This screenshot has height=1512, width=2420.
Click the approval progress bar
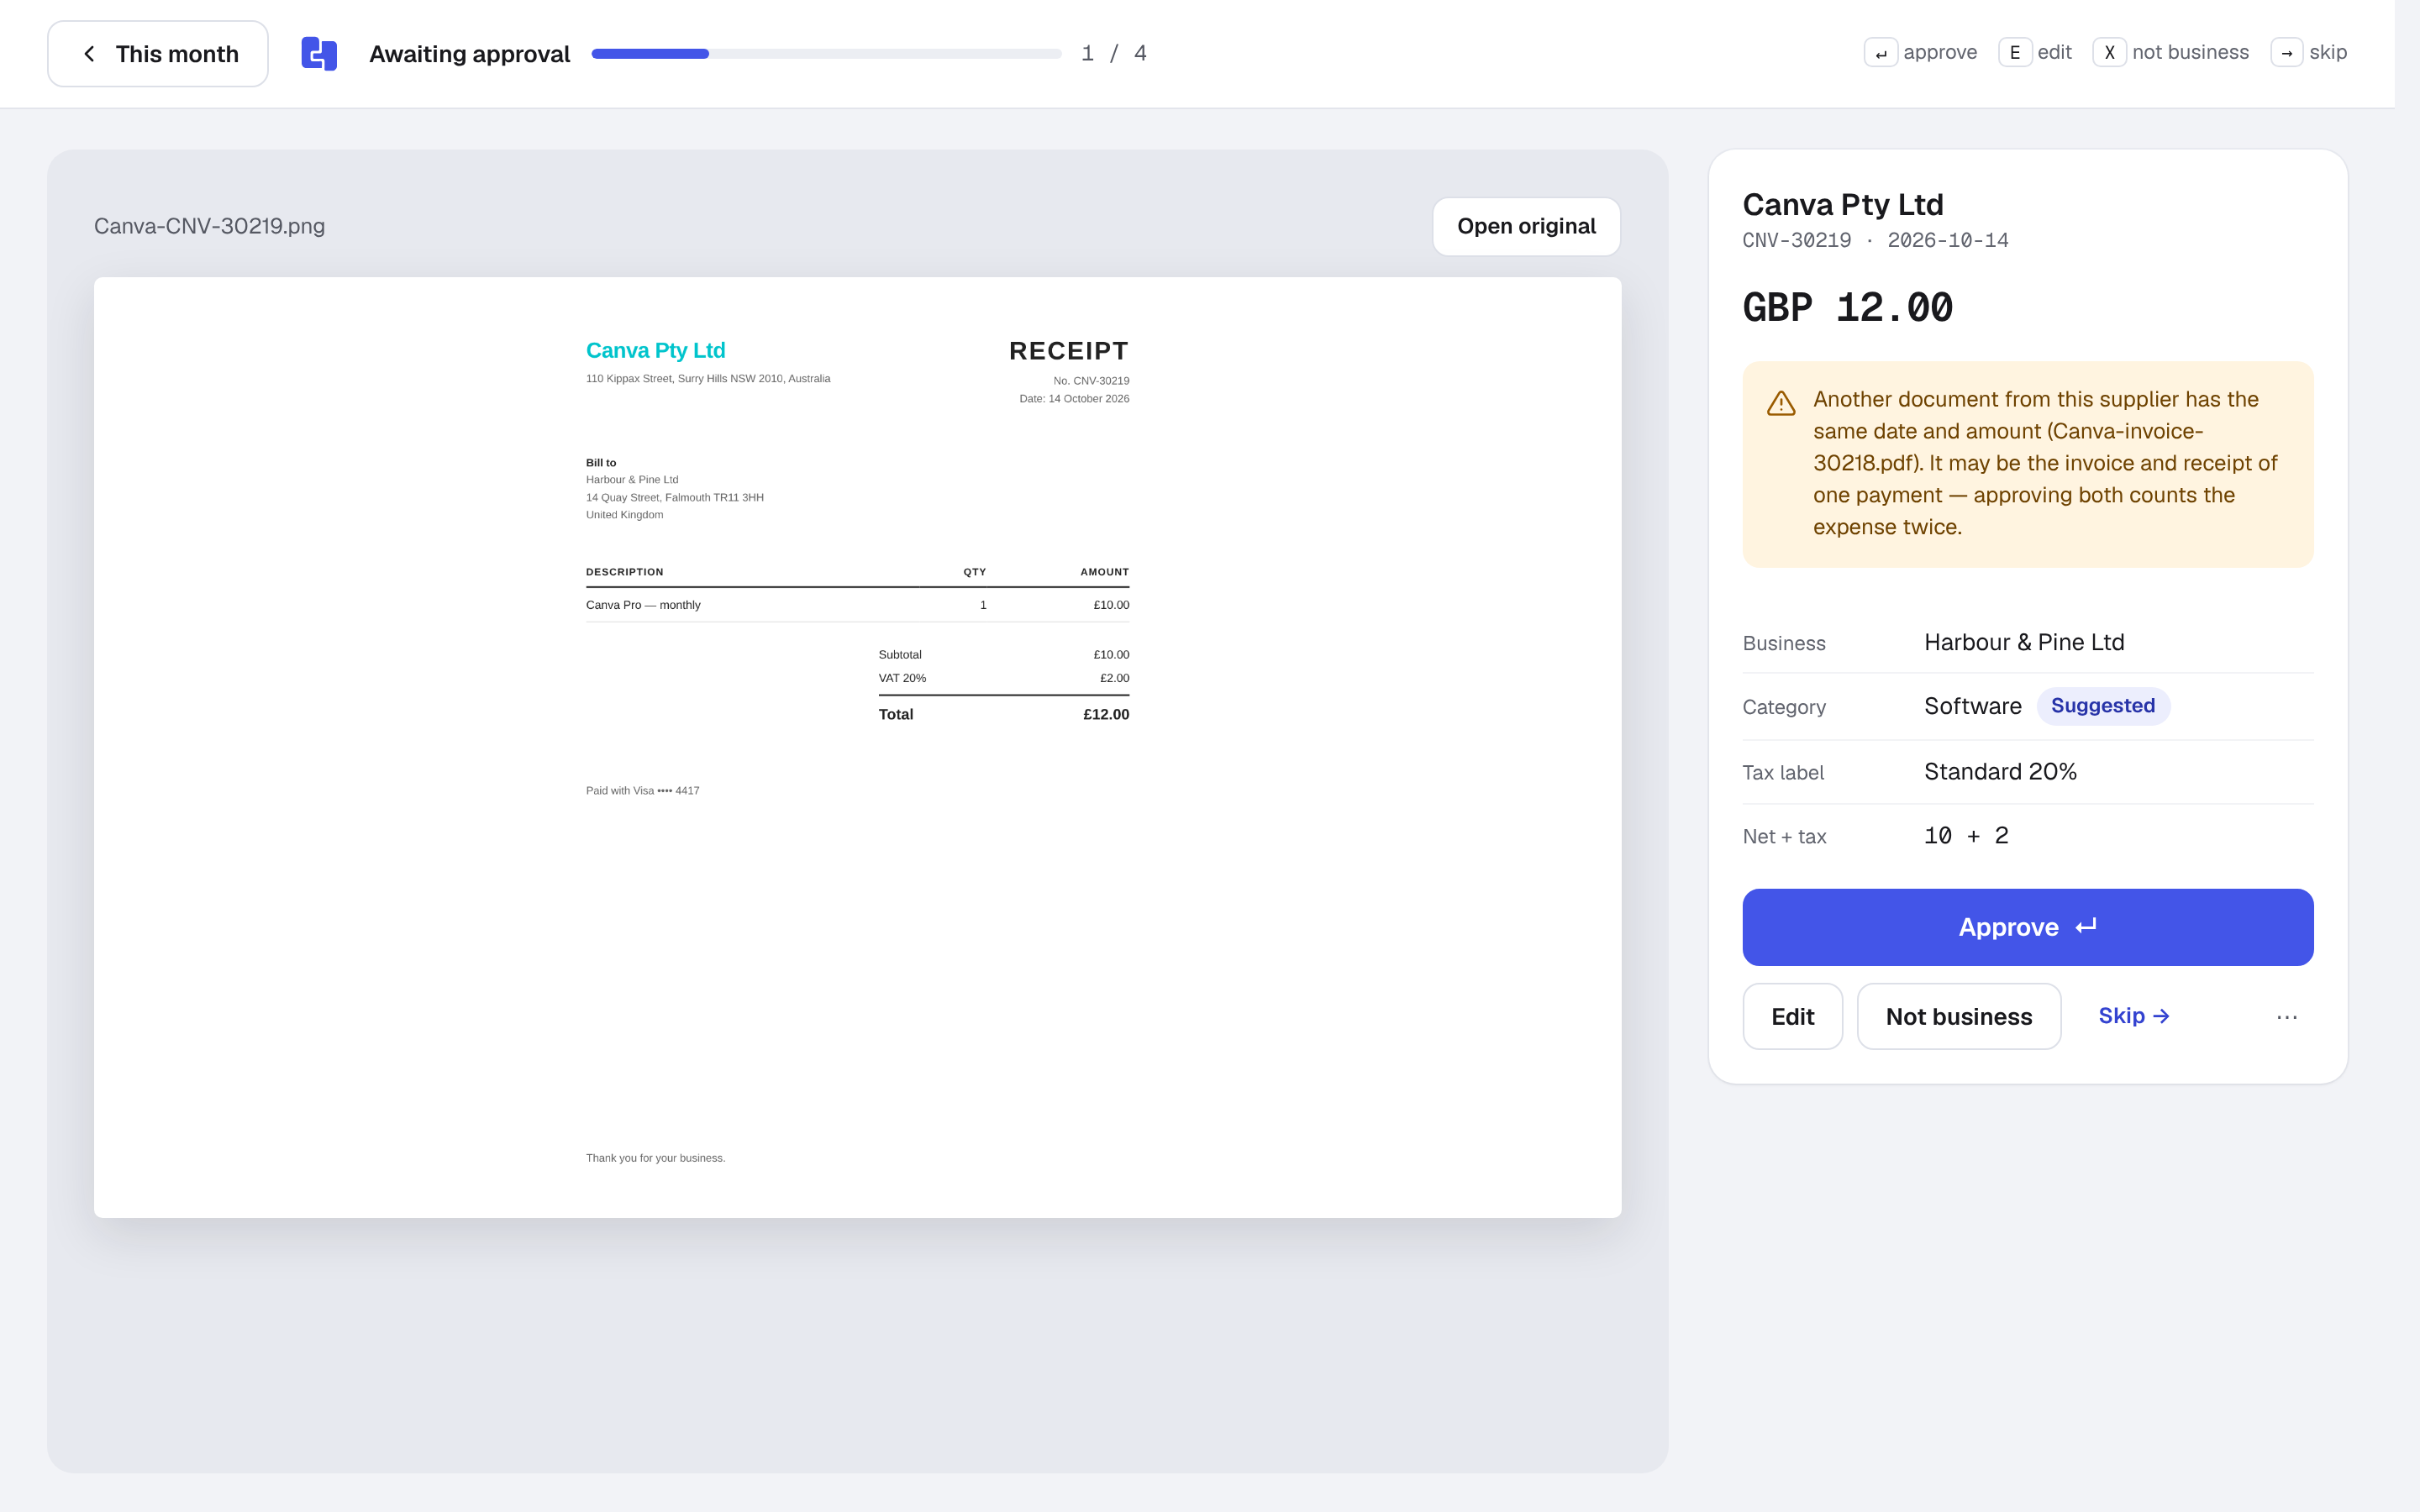826,54
